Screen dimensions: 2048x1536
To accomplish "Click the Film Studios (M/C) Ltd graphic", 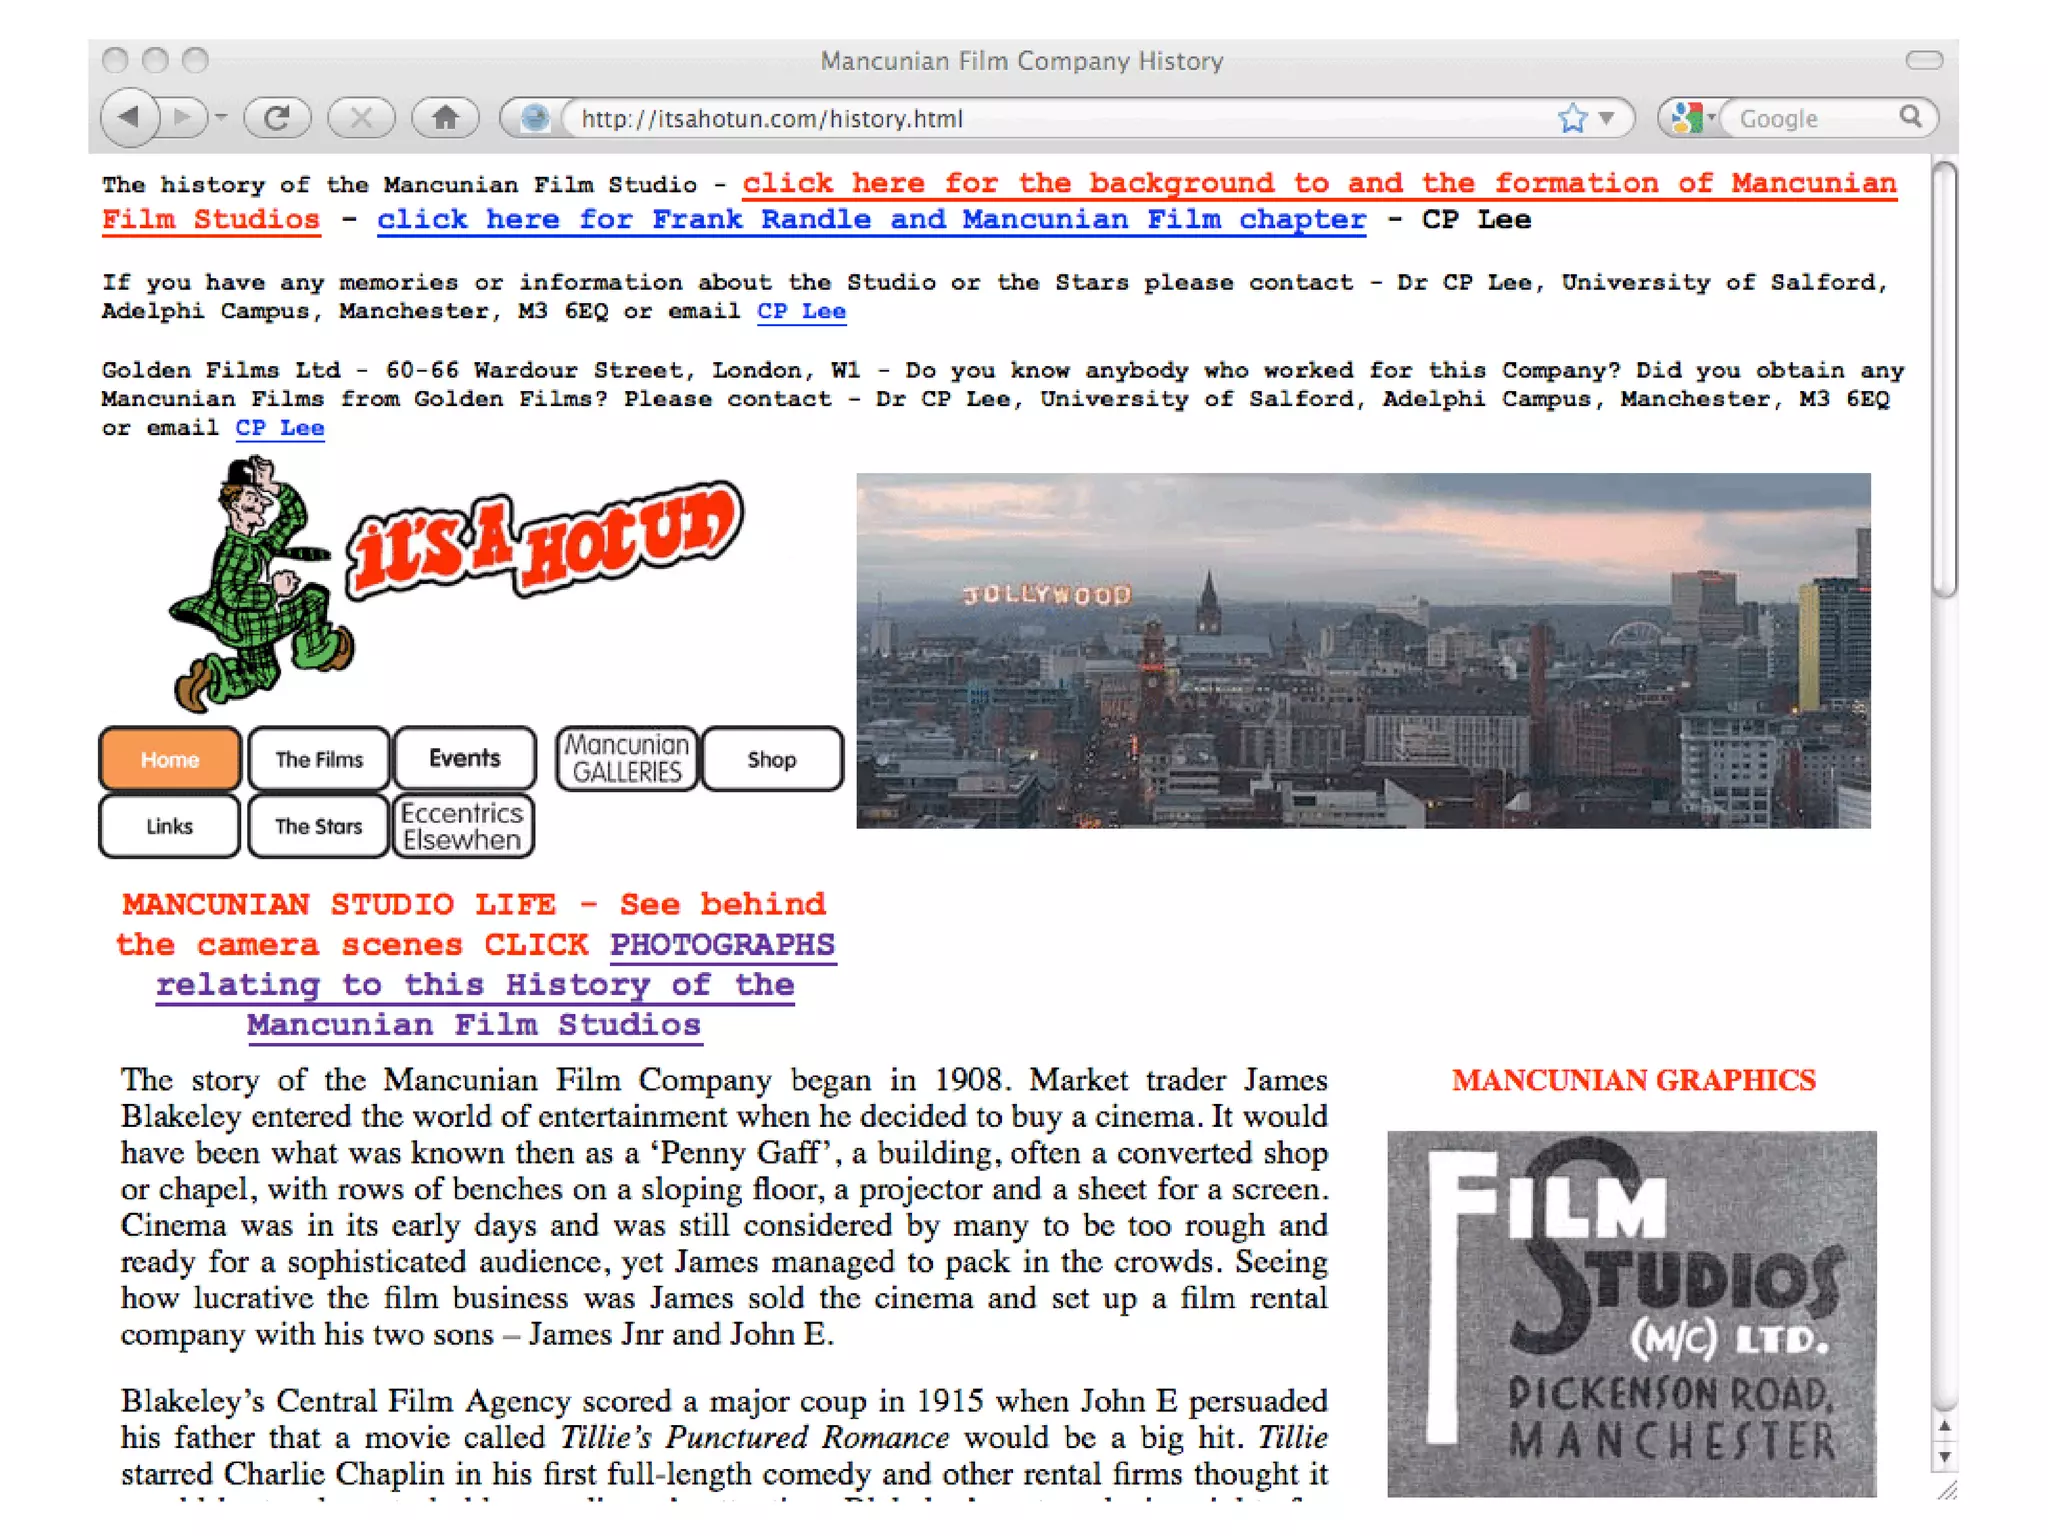I will click(x=1632, y=1313).
